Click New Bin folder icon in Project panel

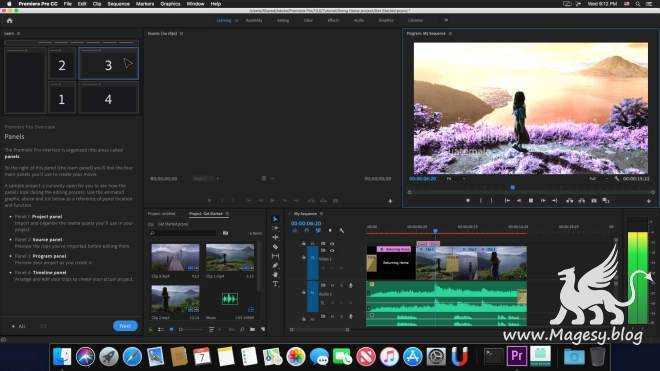click(253, 329)
